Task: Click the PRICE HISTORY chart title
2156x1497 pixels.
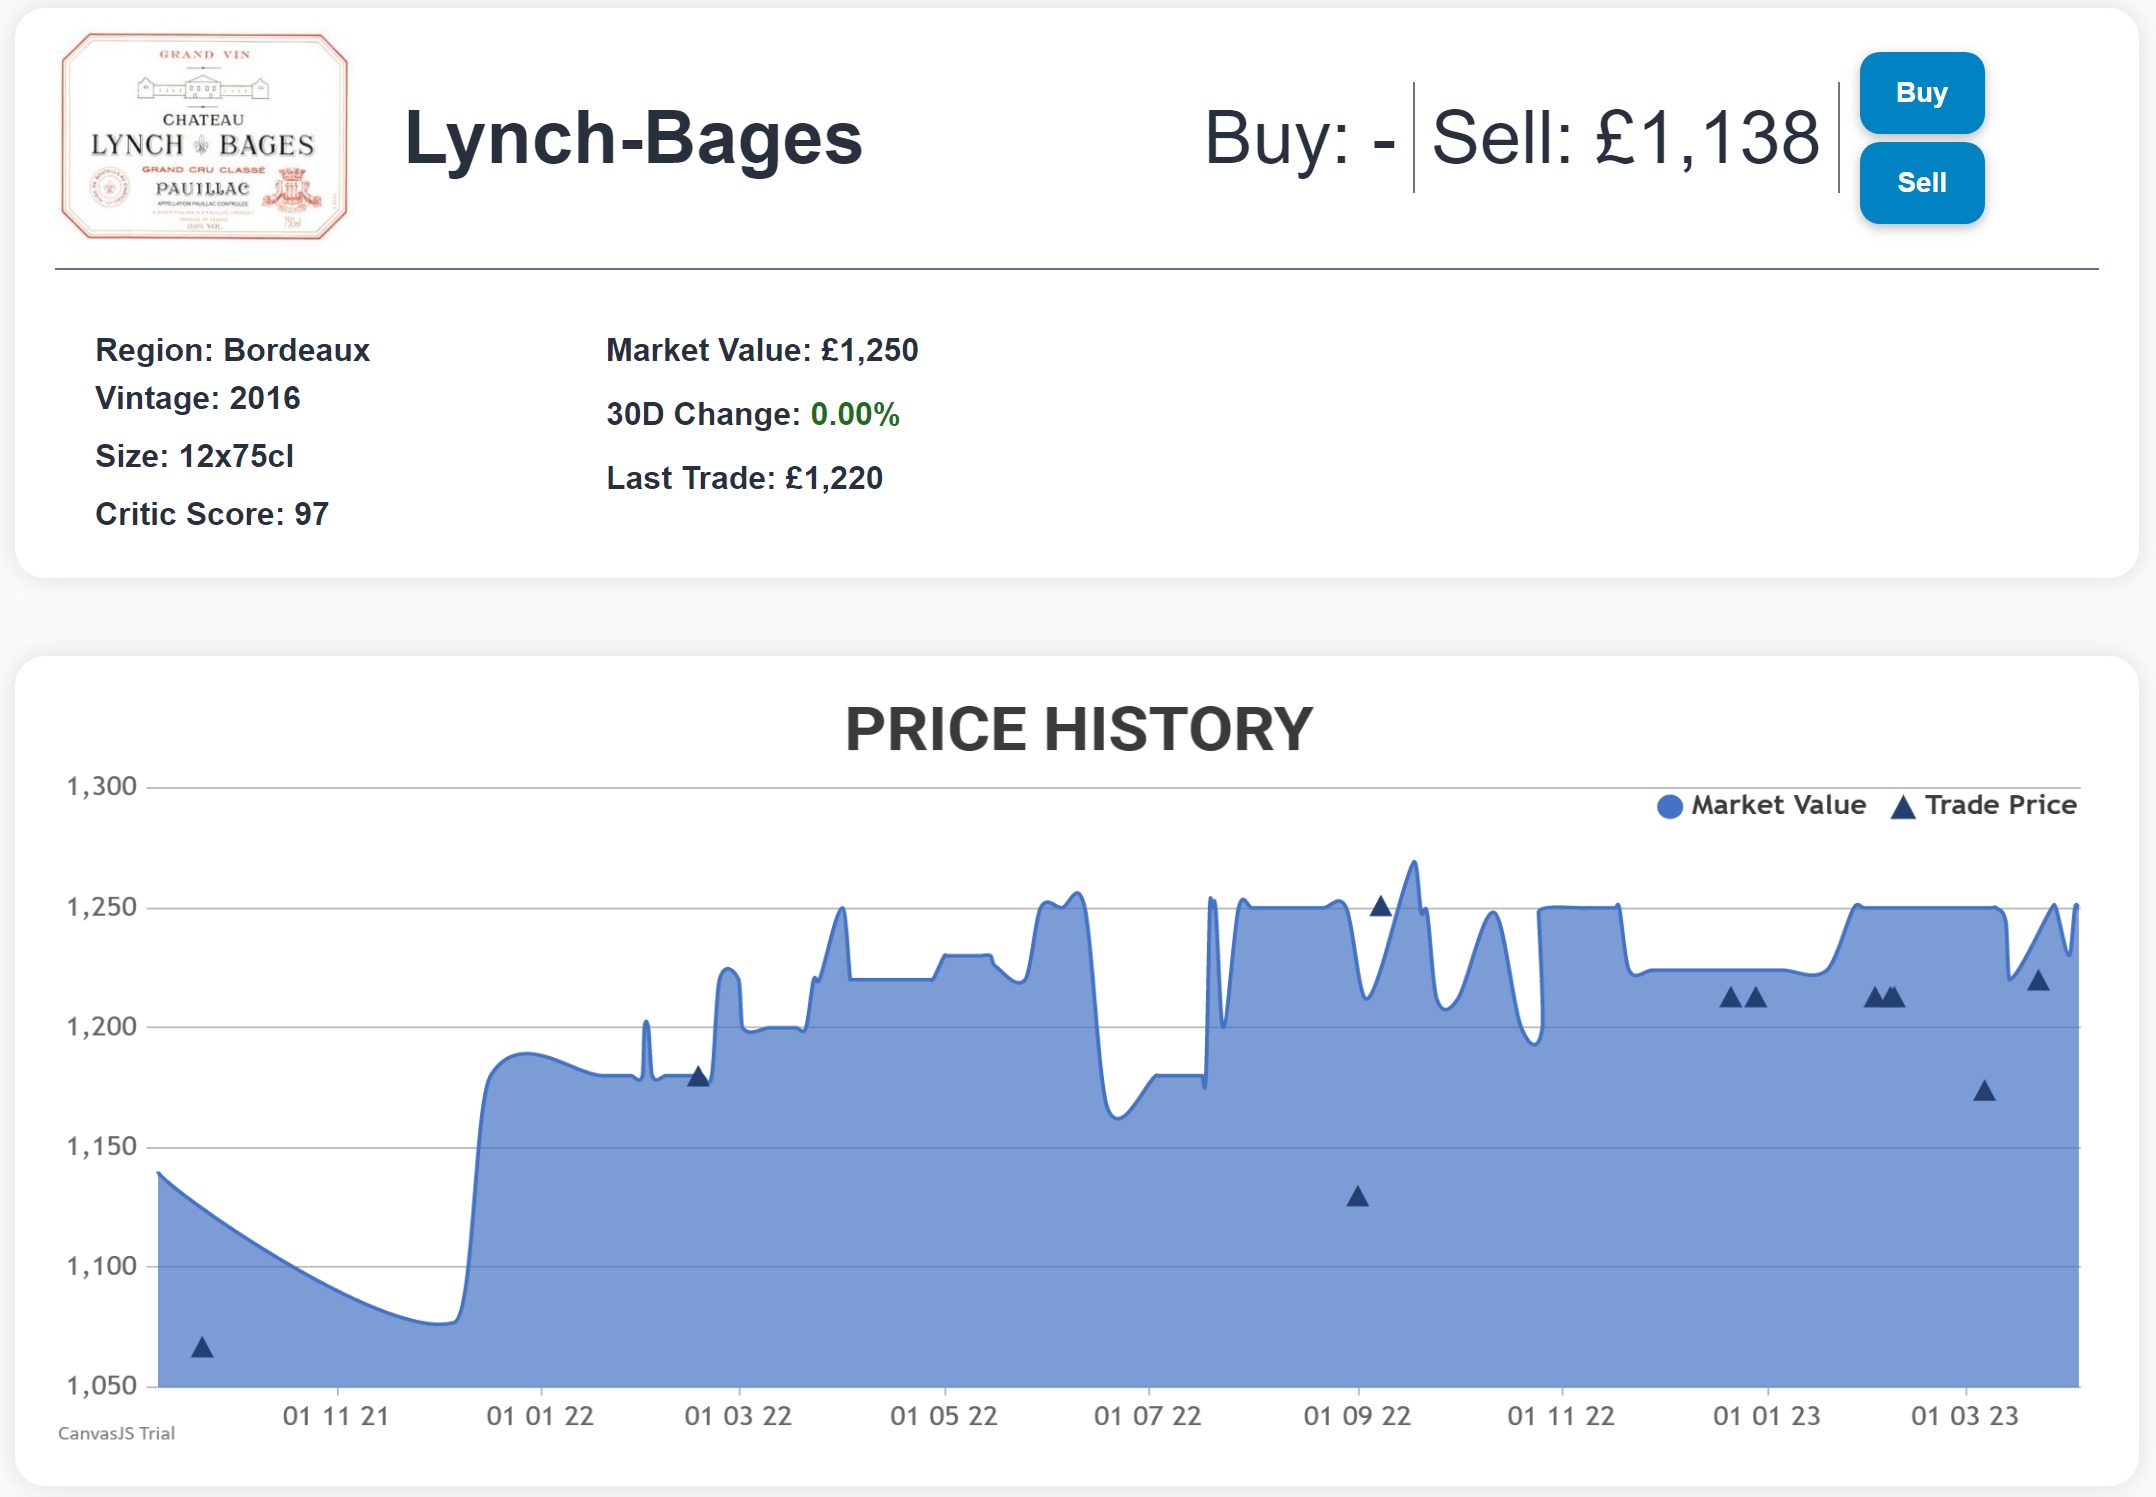Action: tap(1078, 729)
